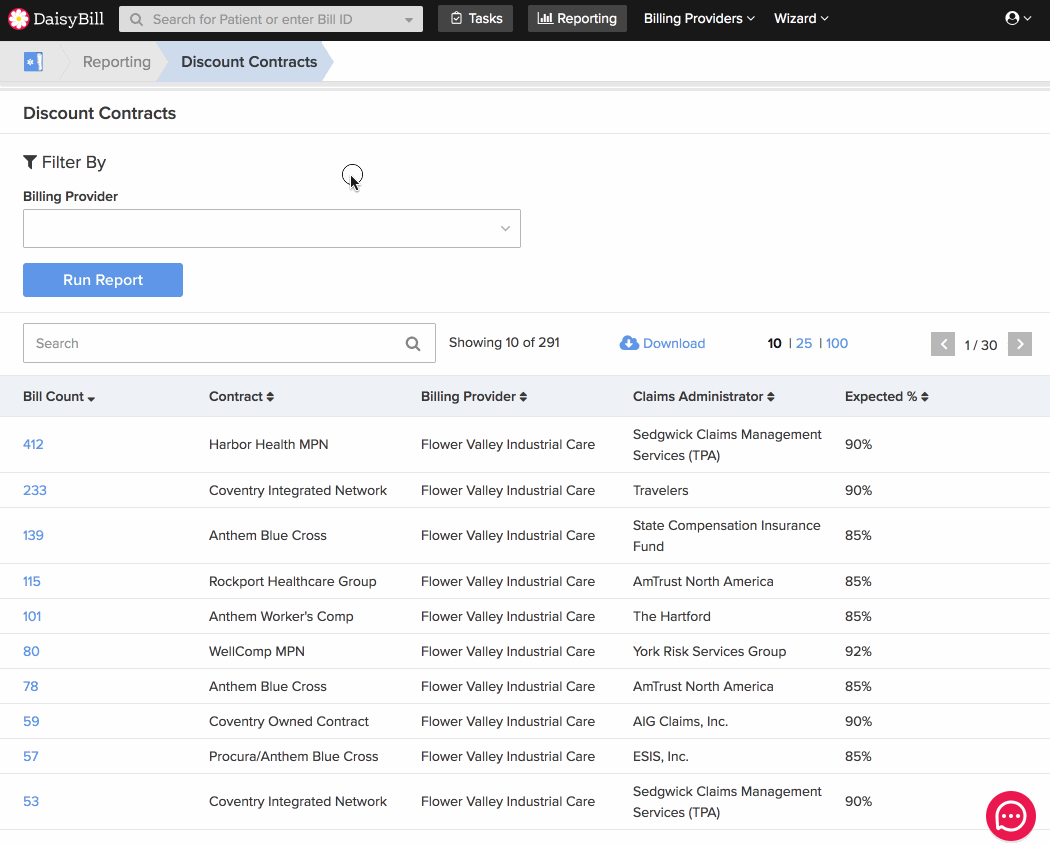This screenshot has width=1050, height=845.
Task: Click the Rockport Healthcare Group cell
Action: pos(293,581)
